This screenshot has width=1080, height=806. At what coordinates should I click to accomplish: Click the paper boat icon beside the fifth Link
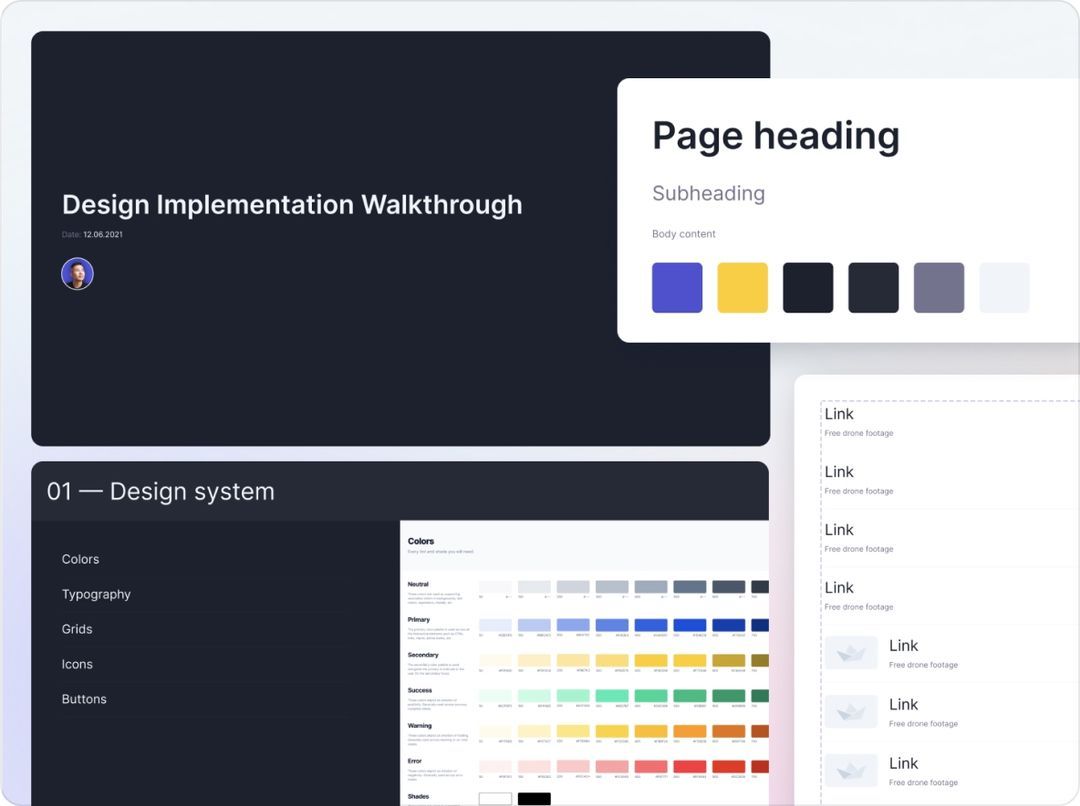click(851, 653)
